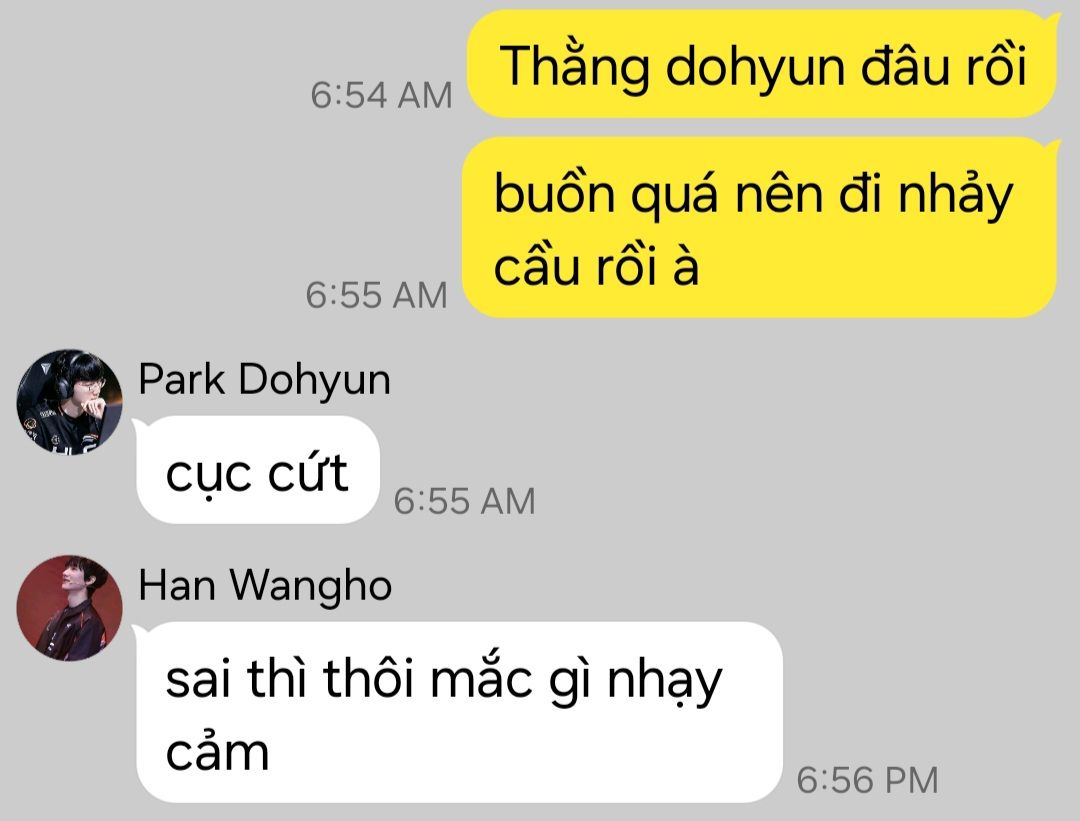Click the word 'buồn' in second bubble

tap(554, 194)
